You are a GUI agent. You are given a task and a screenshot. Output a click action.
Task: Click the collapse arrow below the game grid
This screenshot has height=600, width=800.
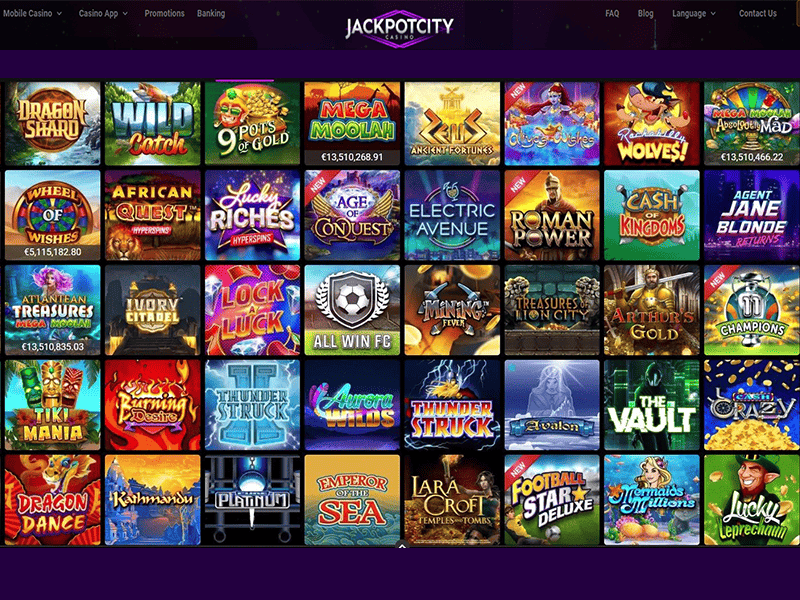click(x=402, y=546)
